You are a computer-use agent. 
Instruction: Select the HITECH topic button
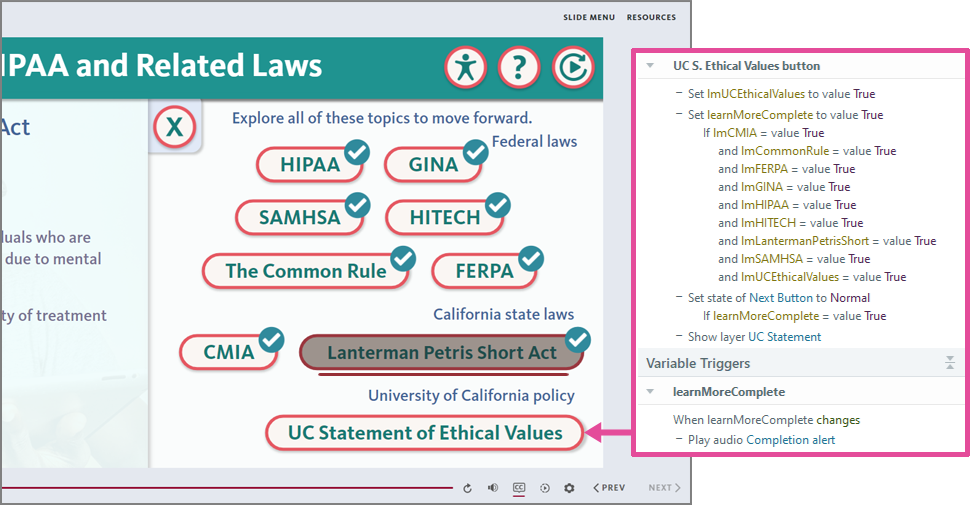click(x=445, y=218)
